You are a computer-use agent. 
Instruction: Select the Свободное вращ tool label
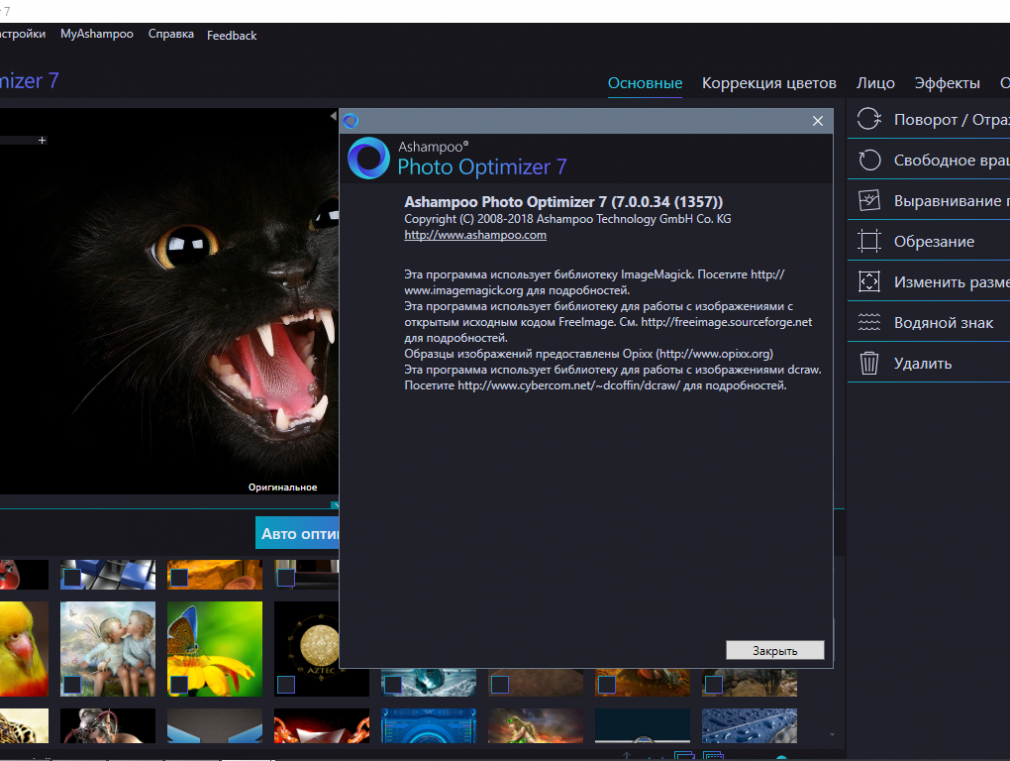tap(951, 160)
